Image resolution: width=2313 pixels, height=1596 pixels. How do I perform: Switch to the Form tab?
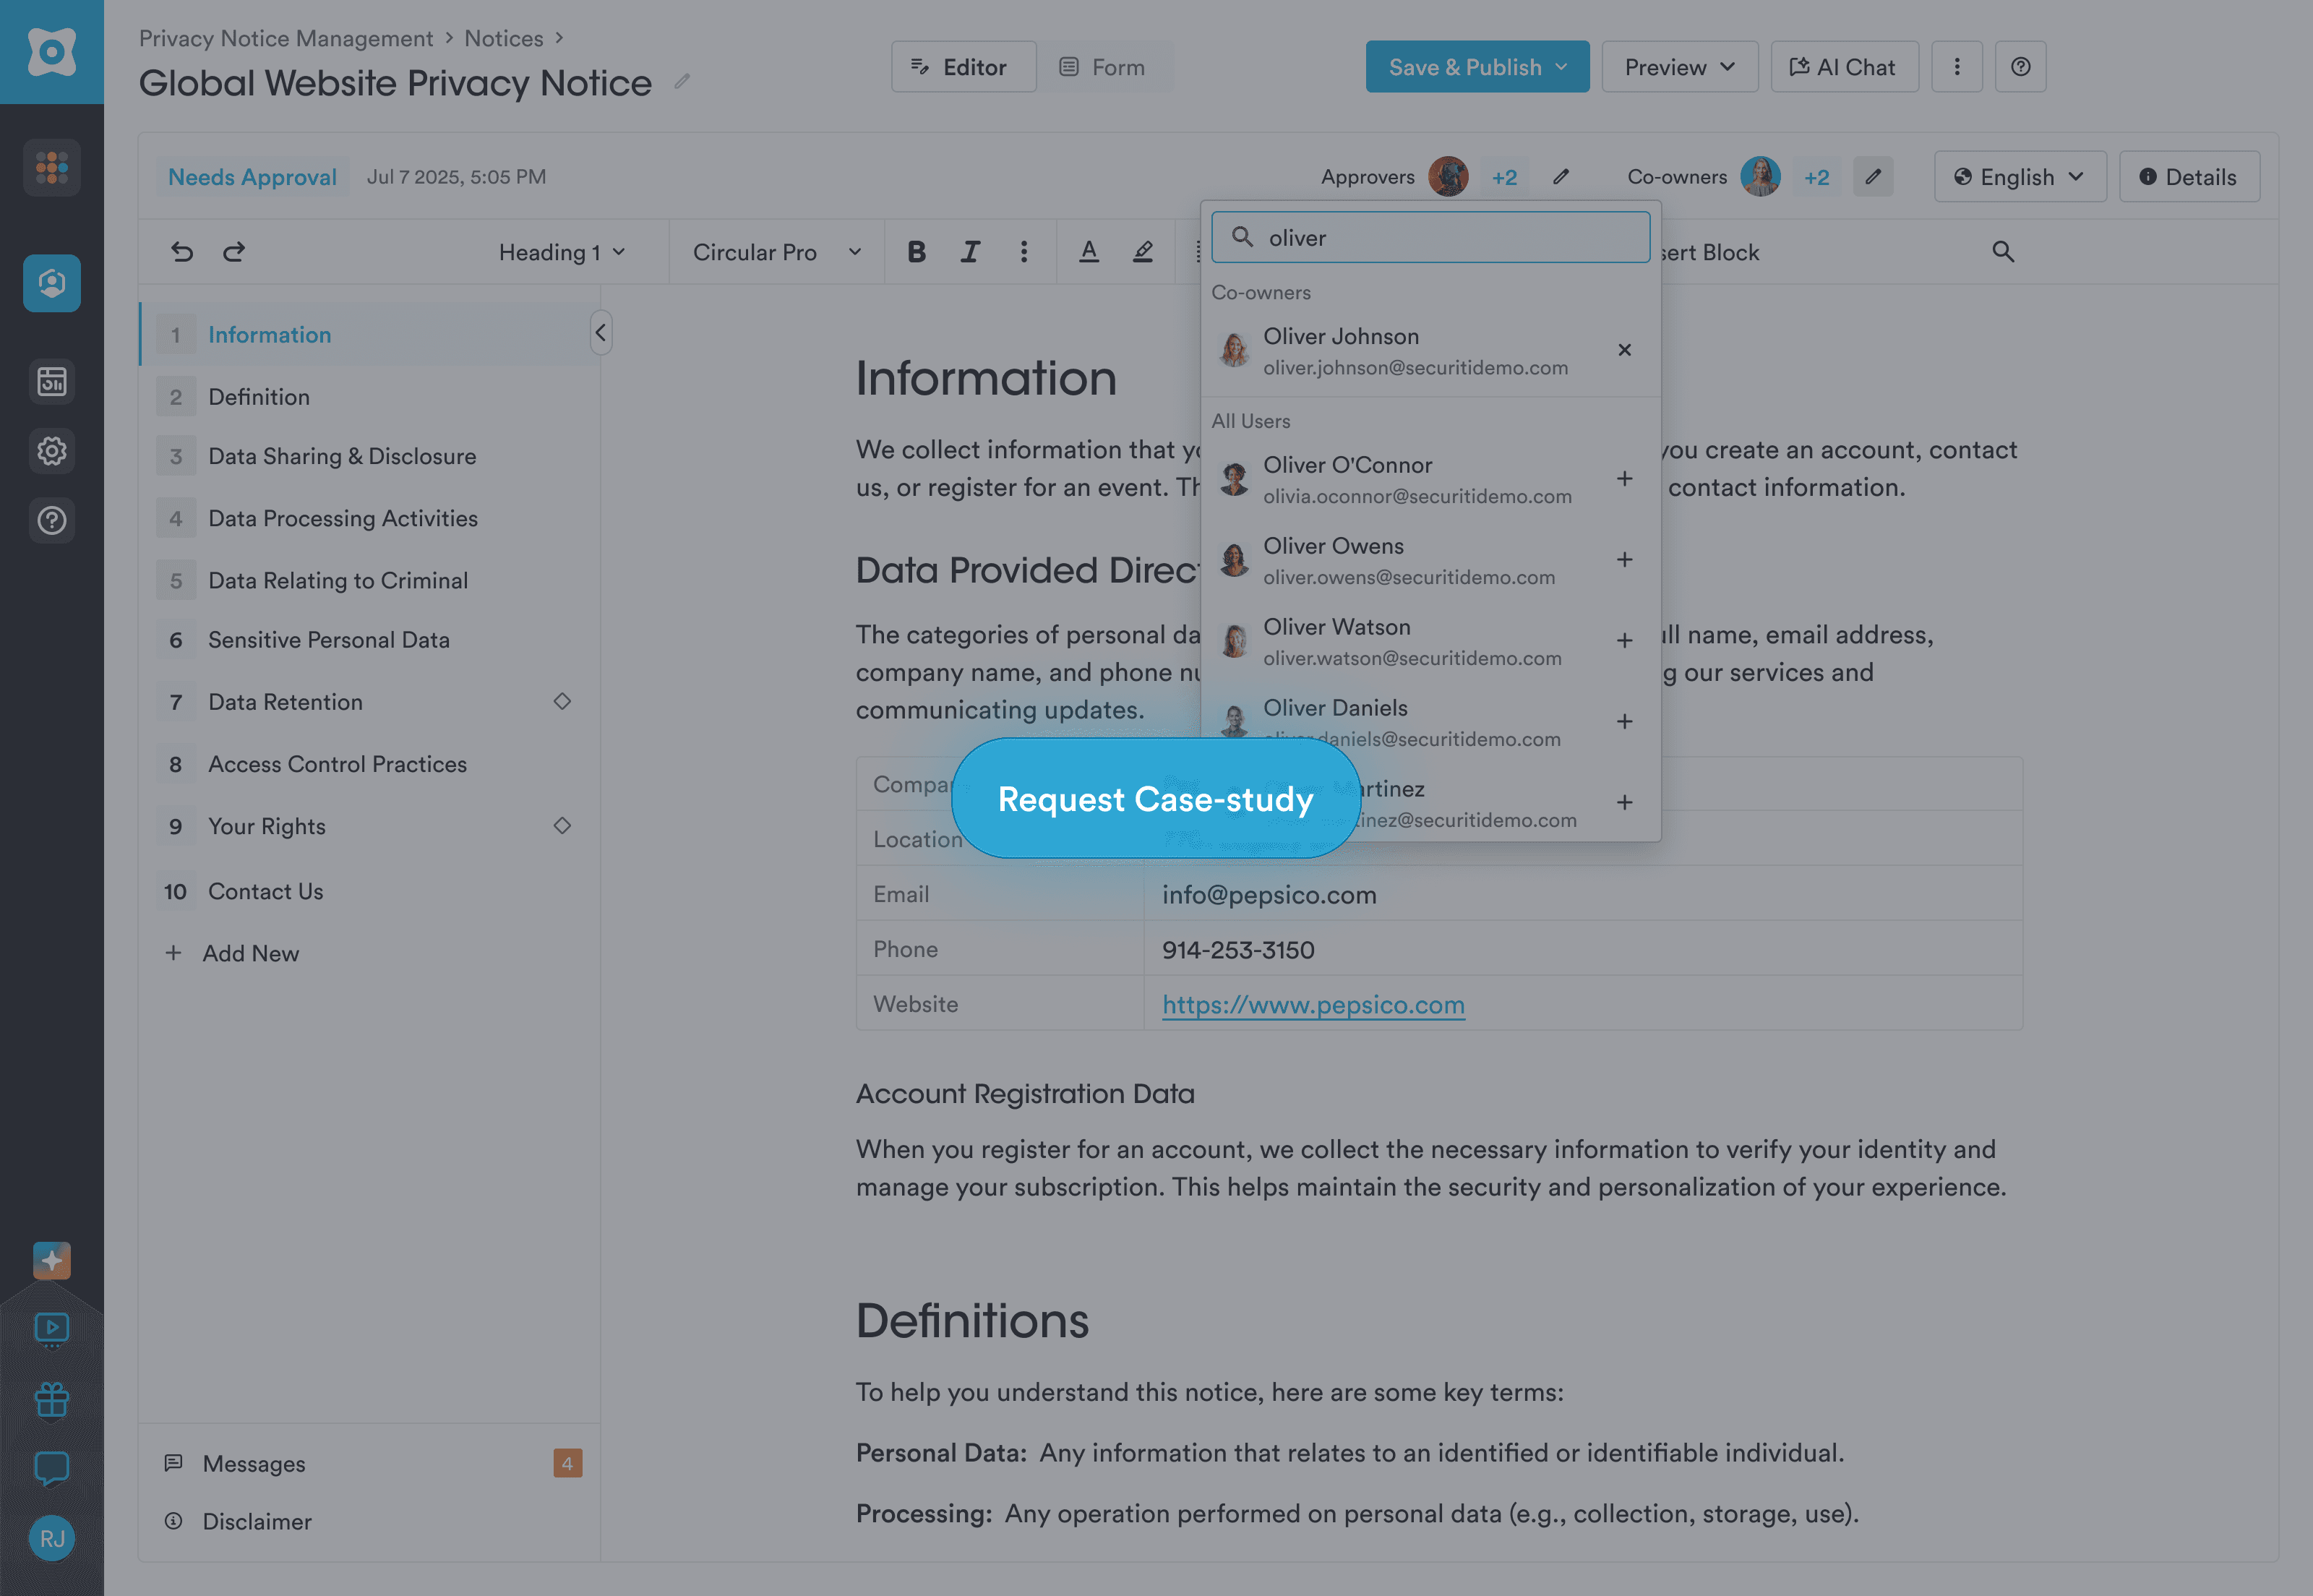1105,66
